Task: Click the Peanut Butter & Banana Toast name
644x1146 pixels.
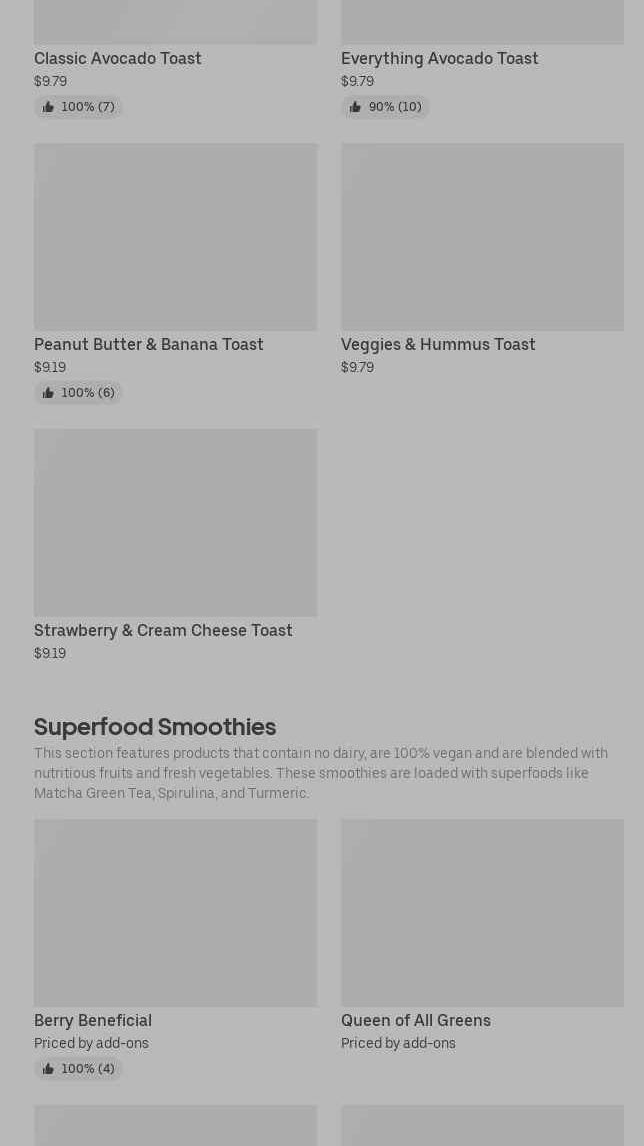Action: pos(149,344)
